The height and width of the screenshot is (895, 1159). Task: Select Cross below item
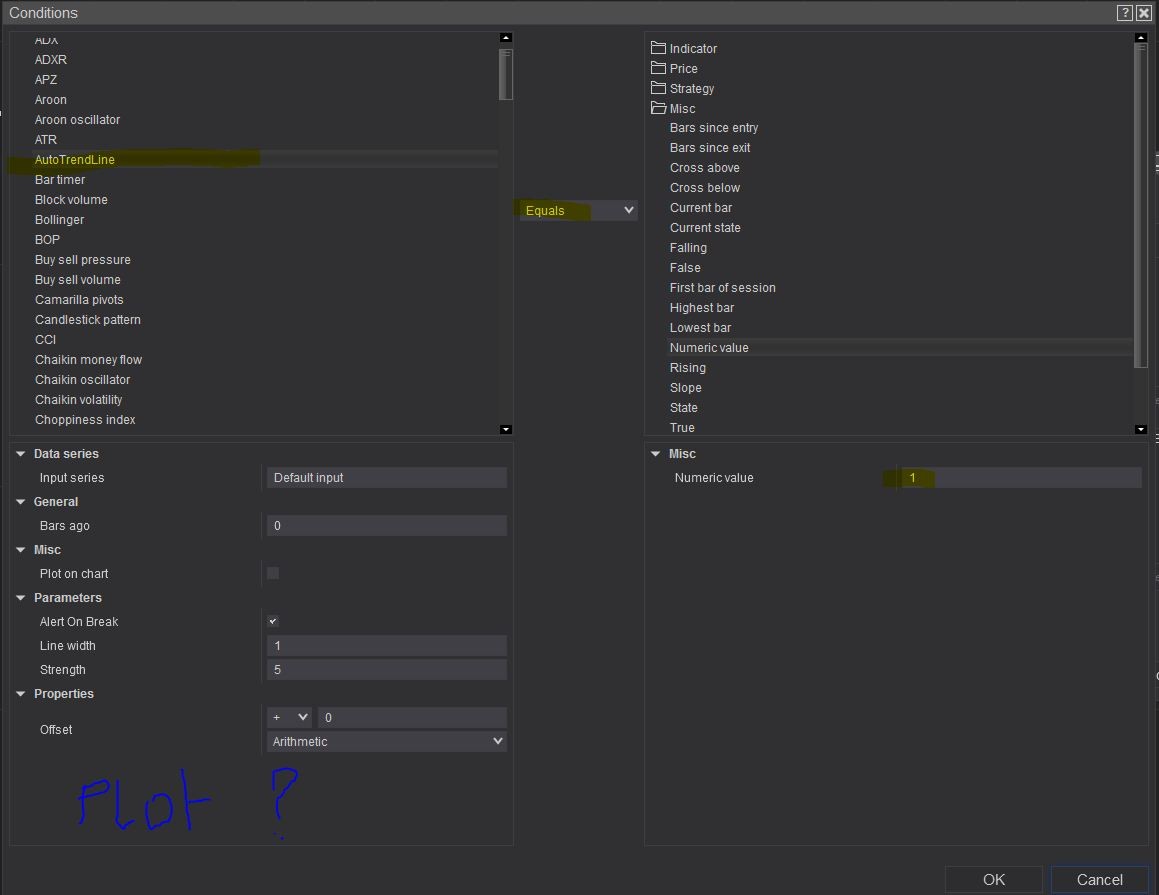(x=704, y=188)
